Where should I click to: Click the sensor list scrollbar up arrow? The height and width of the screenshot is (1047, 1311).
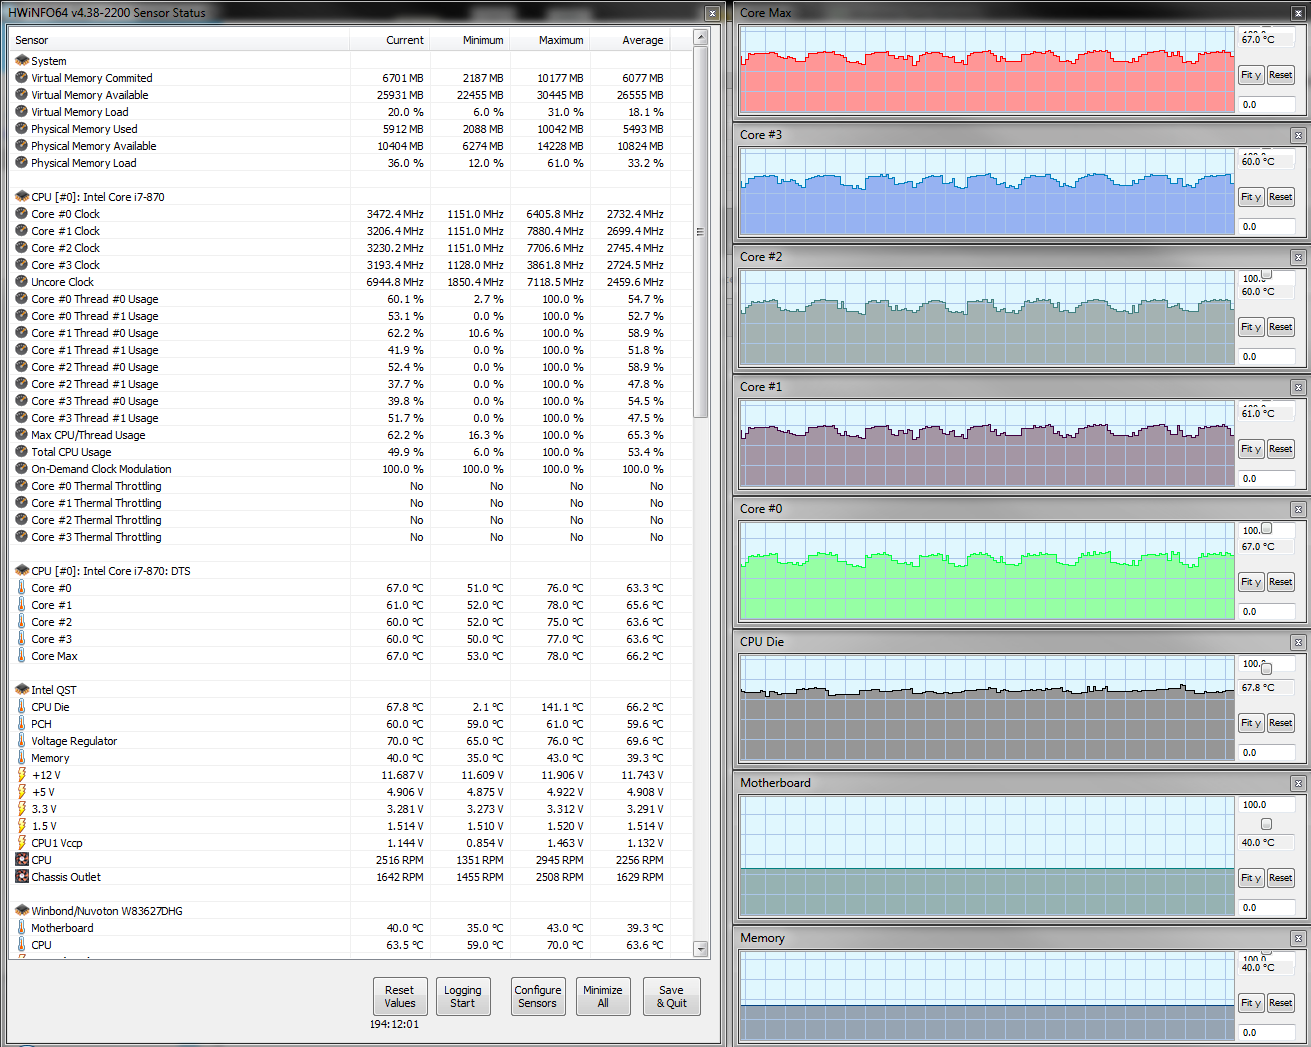click(700, 37)
